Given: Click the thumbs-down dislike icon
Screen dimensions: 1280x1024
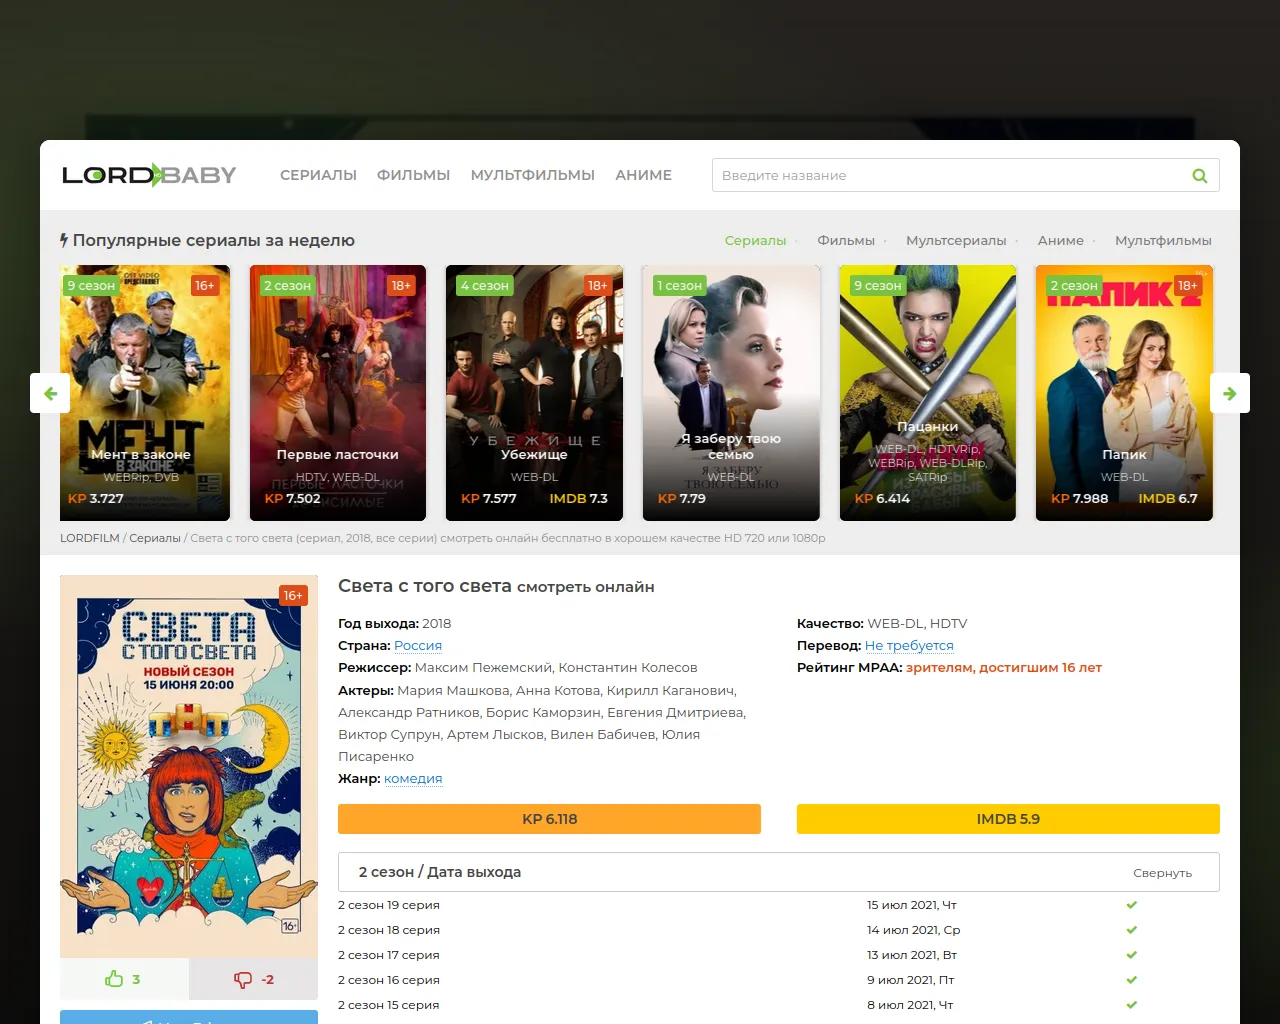Looking at the screenshot, I should point(243,979).
